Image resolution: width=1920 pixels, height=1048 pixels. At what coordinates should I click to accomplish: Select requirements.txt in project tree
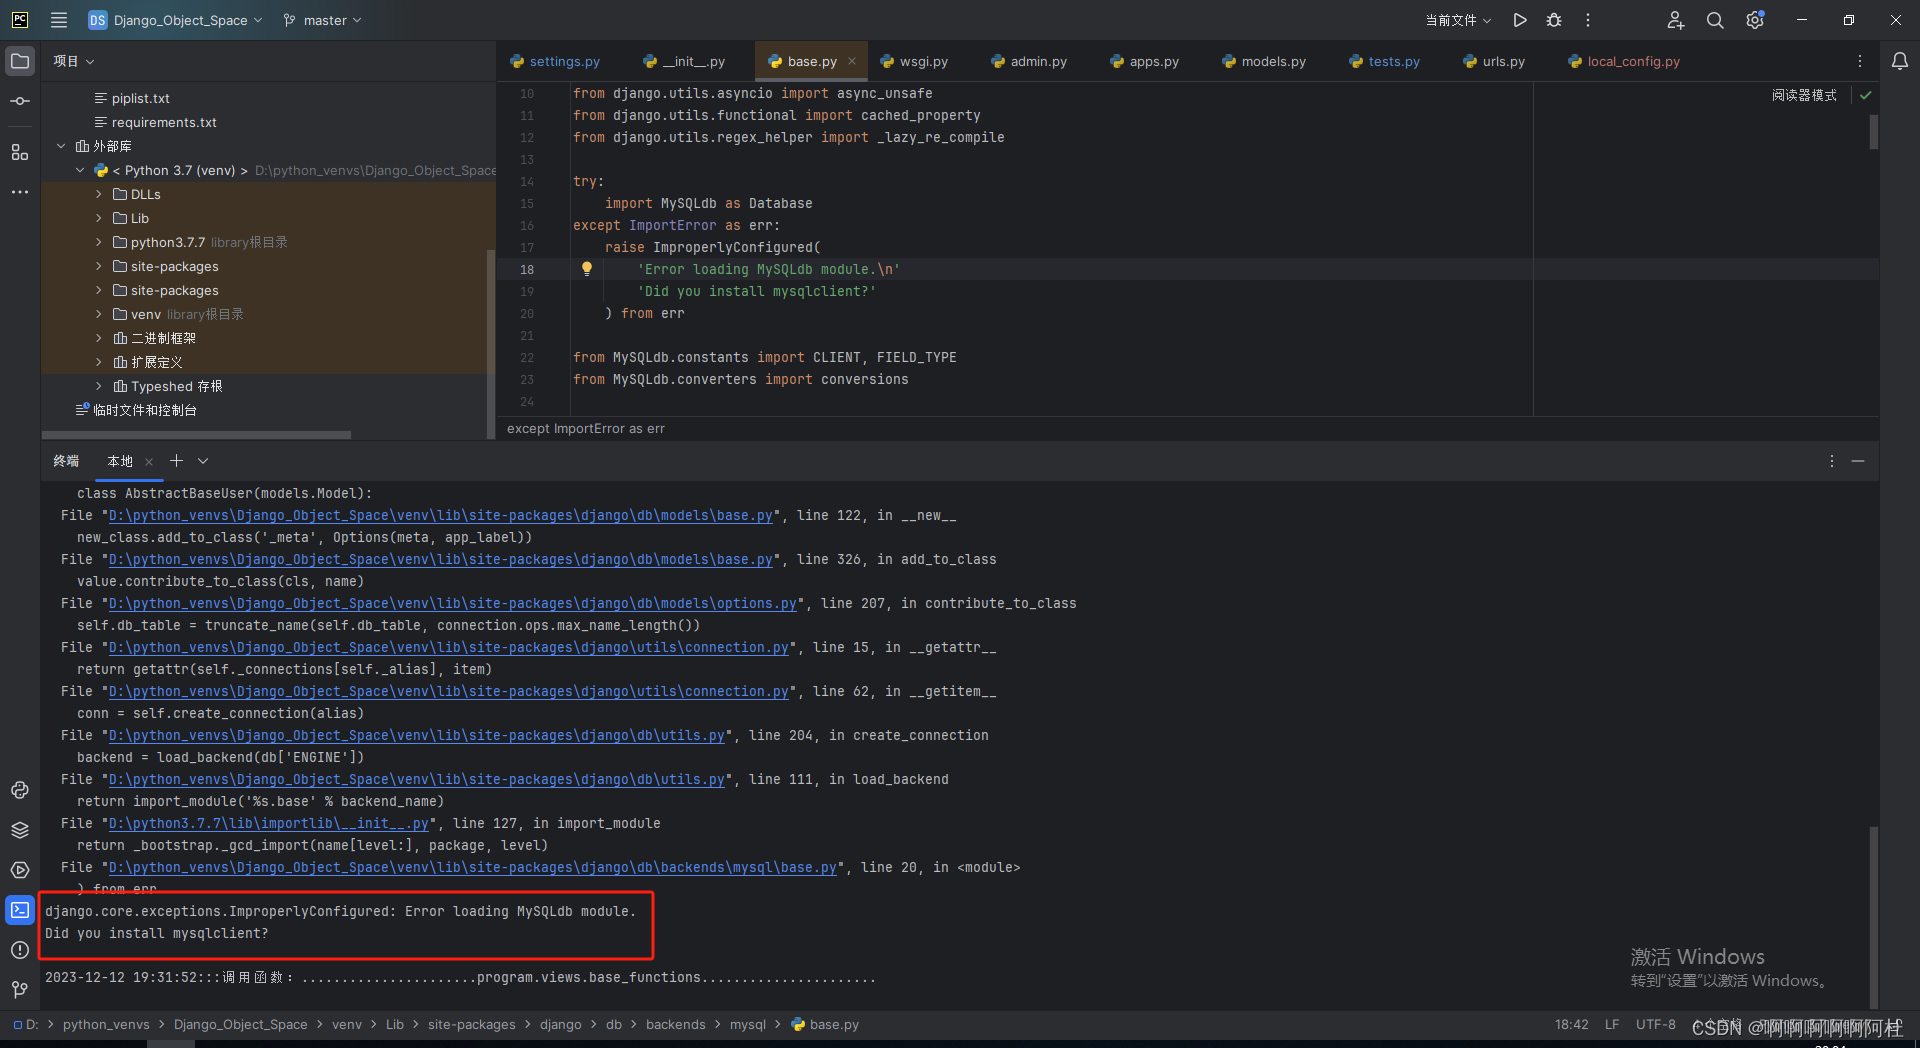[164, 122]
